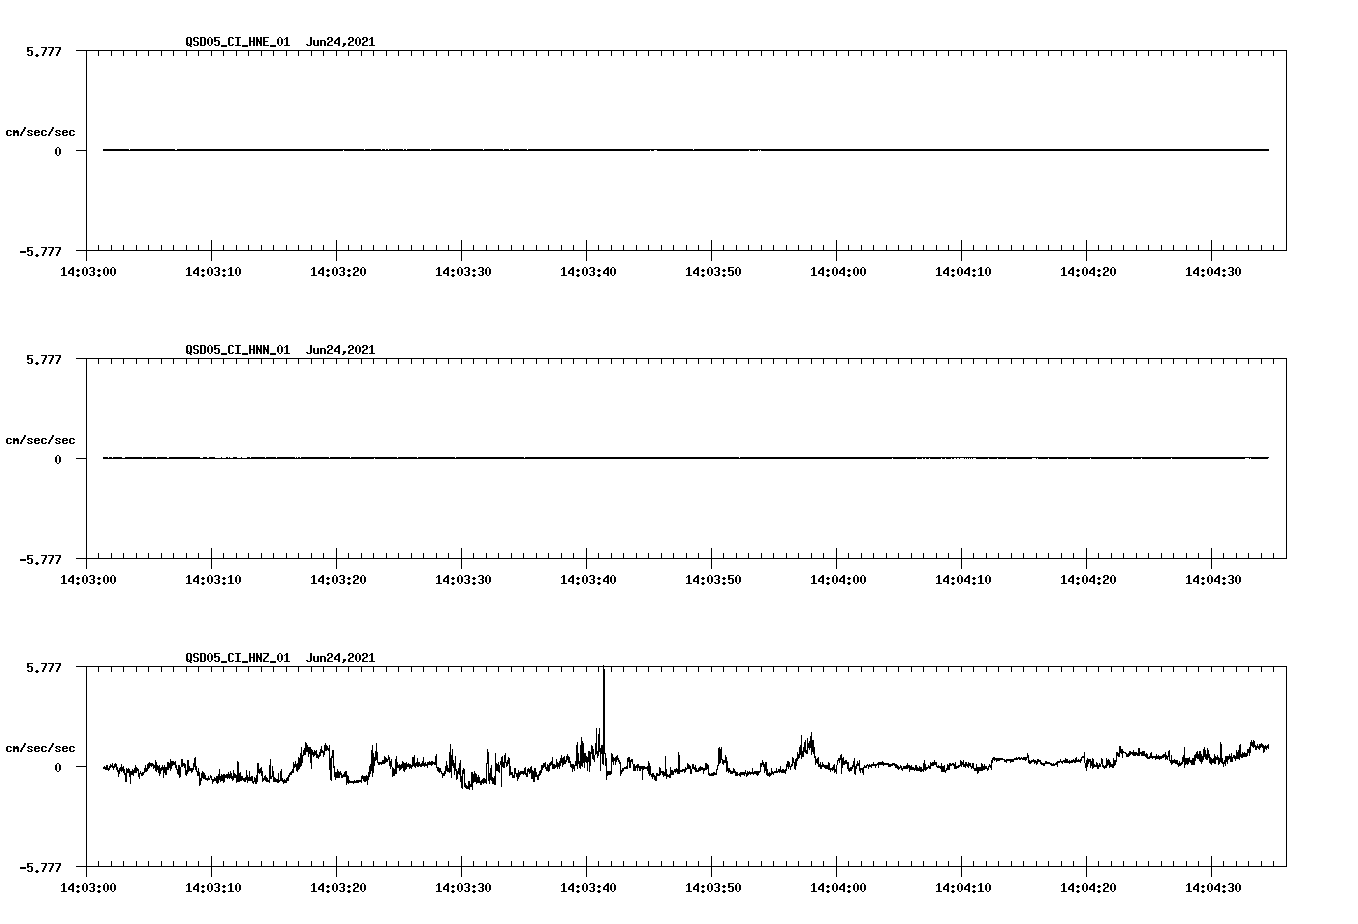Click cm/sec/sec unit label on HNN plot
Screen dimensions: 1358x924
[x=40, y=440]
